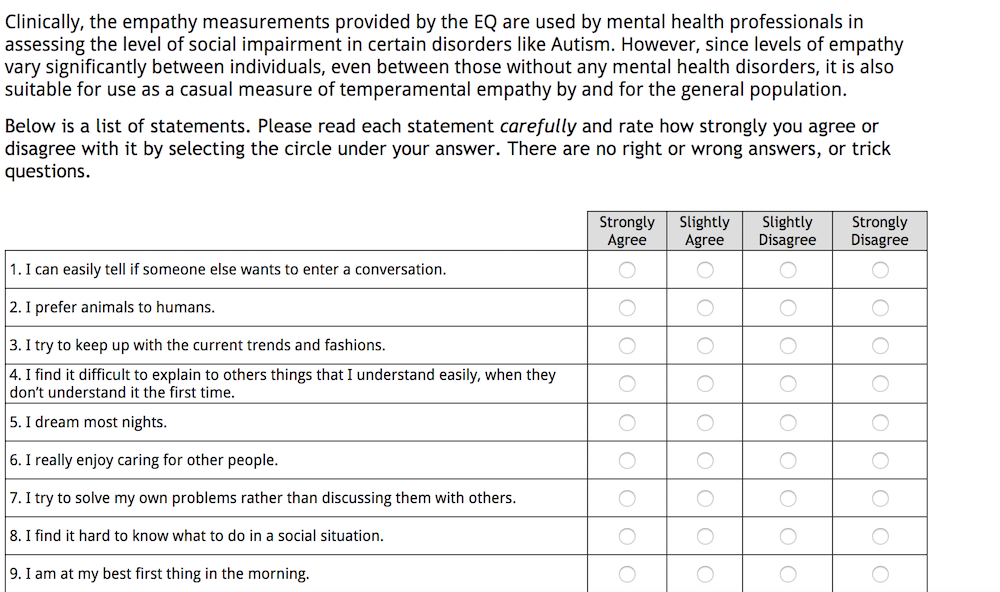Choose Slightly Agree for enjoying caring for people
The image size is (1000, 592).
705,461
